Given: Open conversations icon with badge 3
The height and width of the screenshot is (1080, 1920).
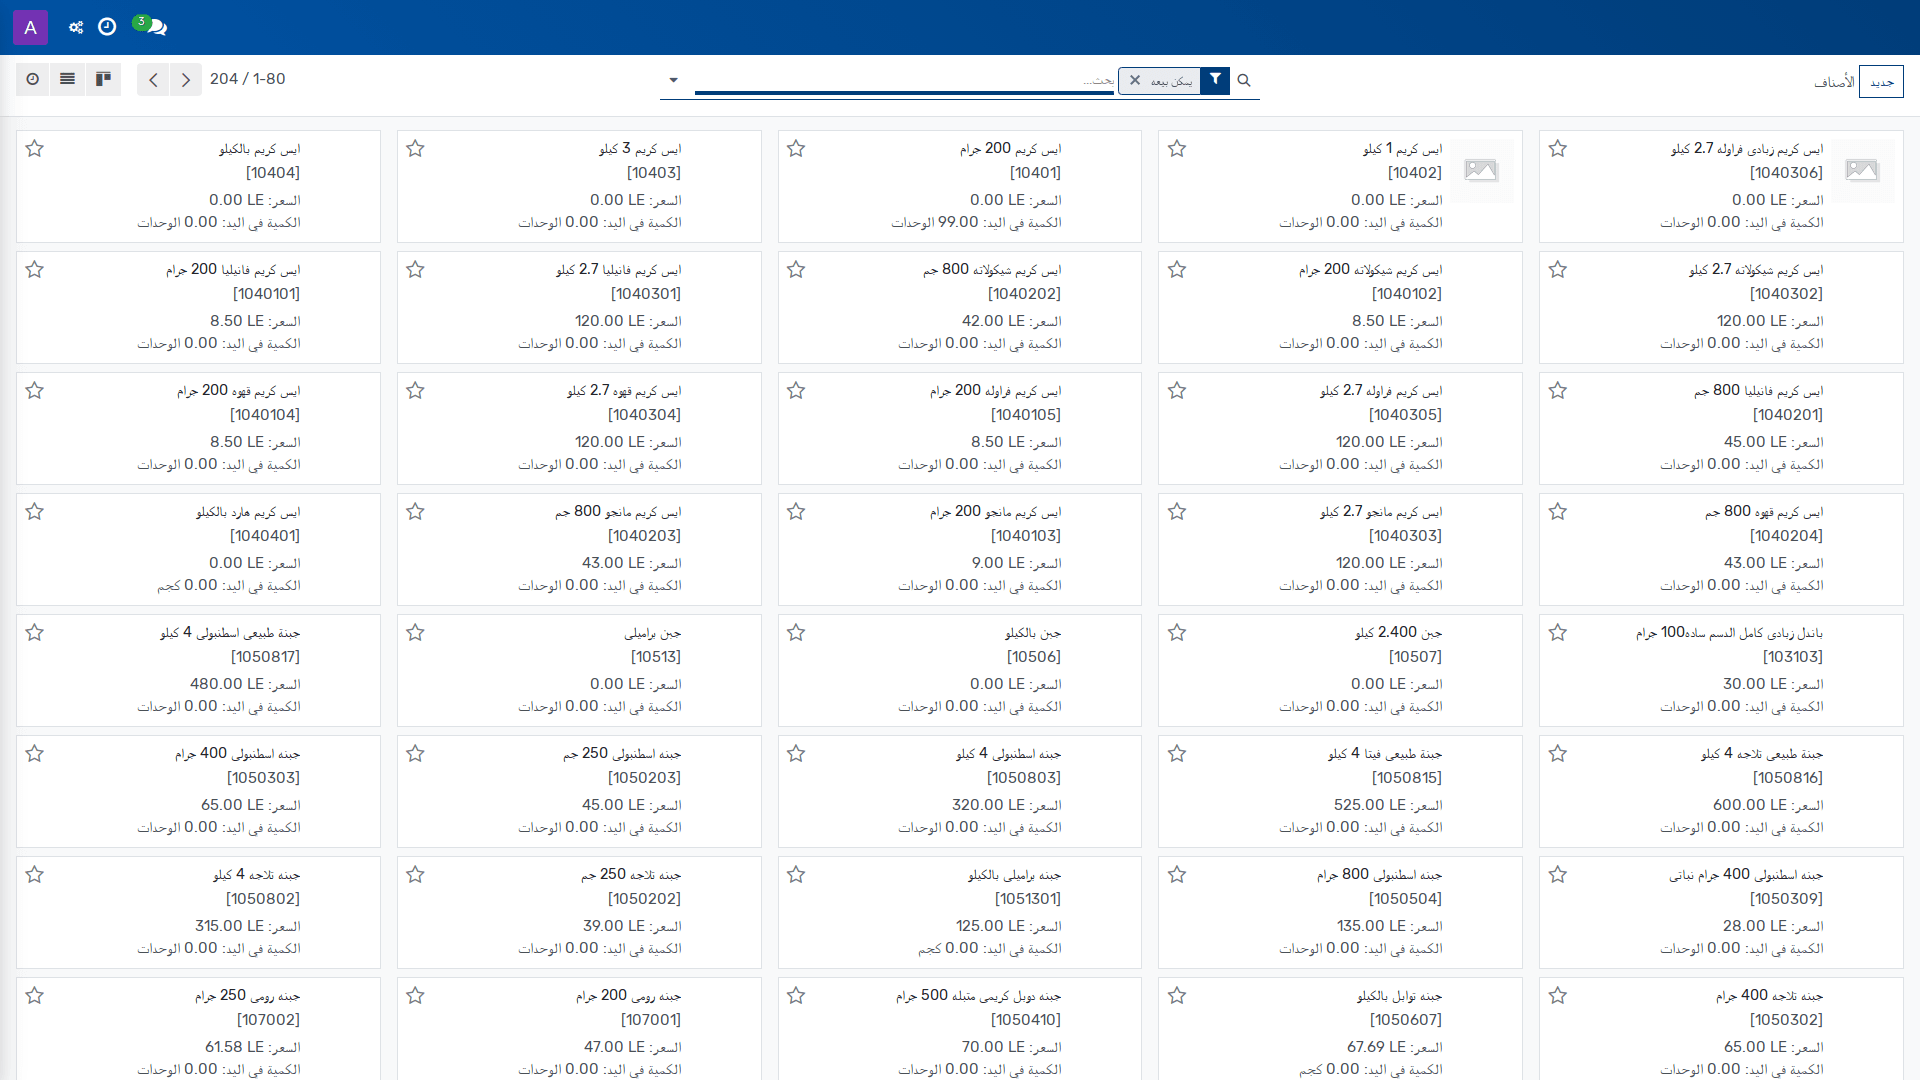Looking at the screenshot, I should [x=150, y=25].
